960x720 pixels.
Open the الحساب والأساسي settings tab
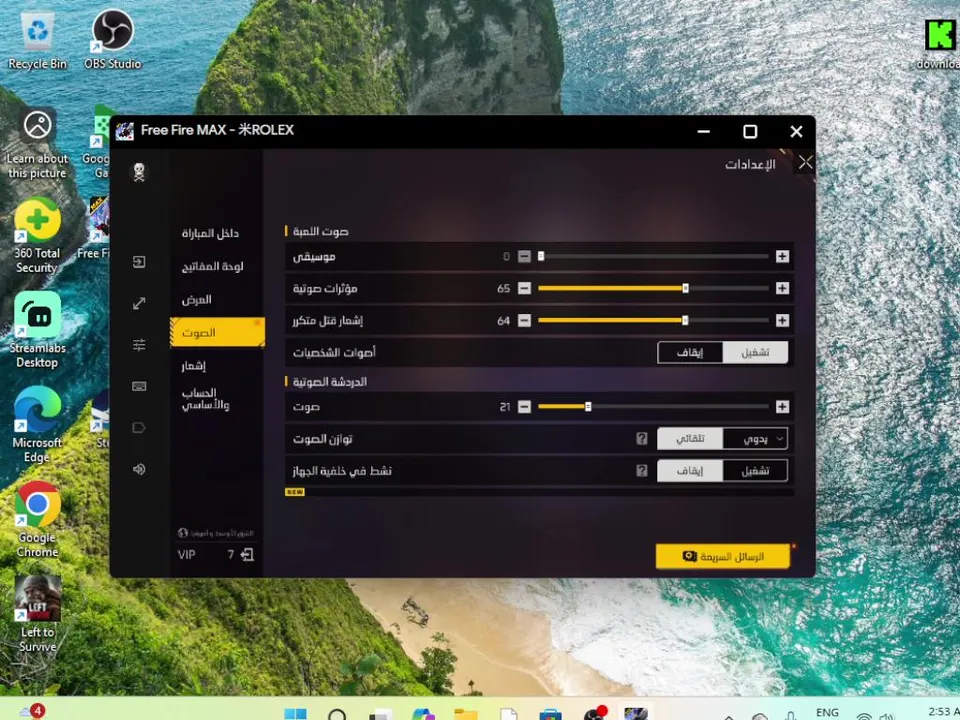(205, 399)
